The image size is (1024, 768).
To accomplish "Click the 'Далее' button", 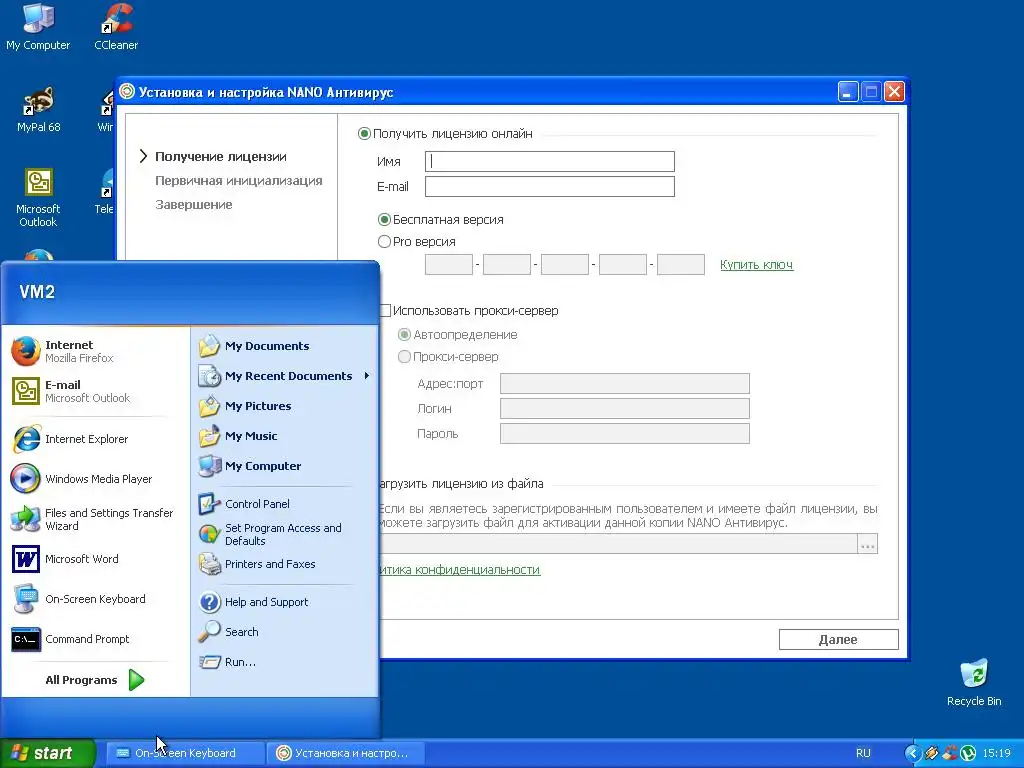I will pos(839,639).
